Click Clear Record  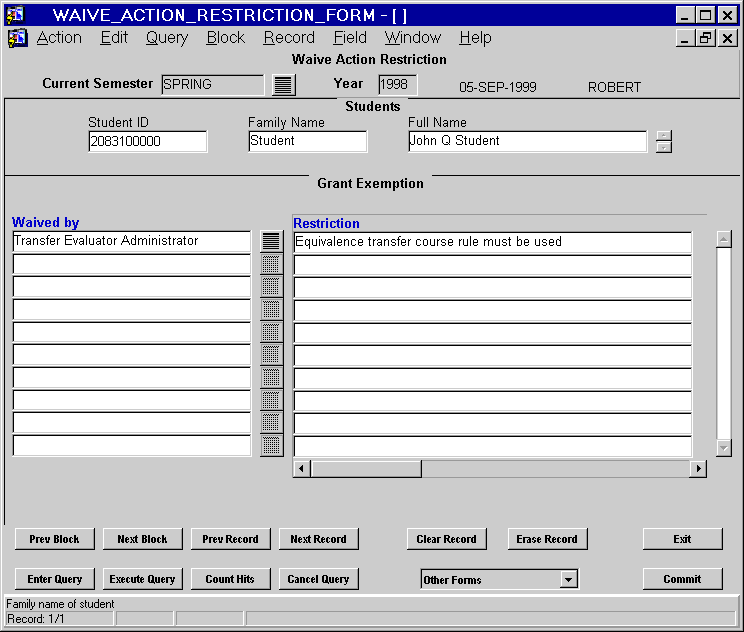pyautogui.click(x=446, y=539)
